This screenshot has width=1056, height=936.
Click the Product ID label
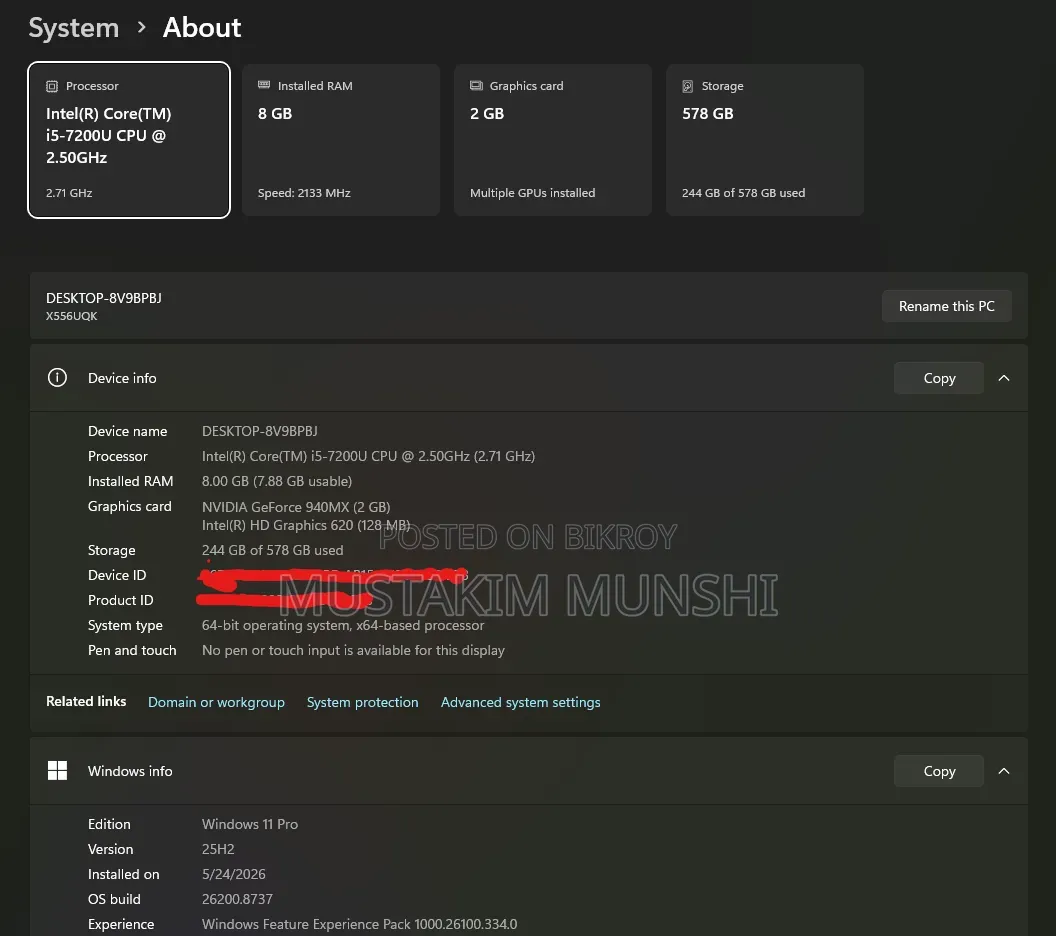(121, 600)
